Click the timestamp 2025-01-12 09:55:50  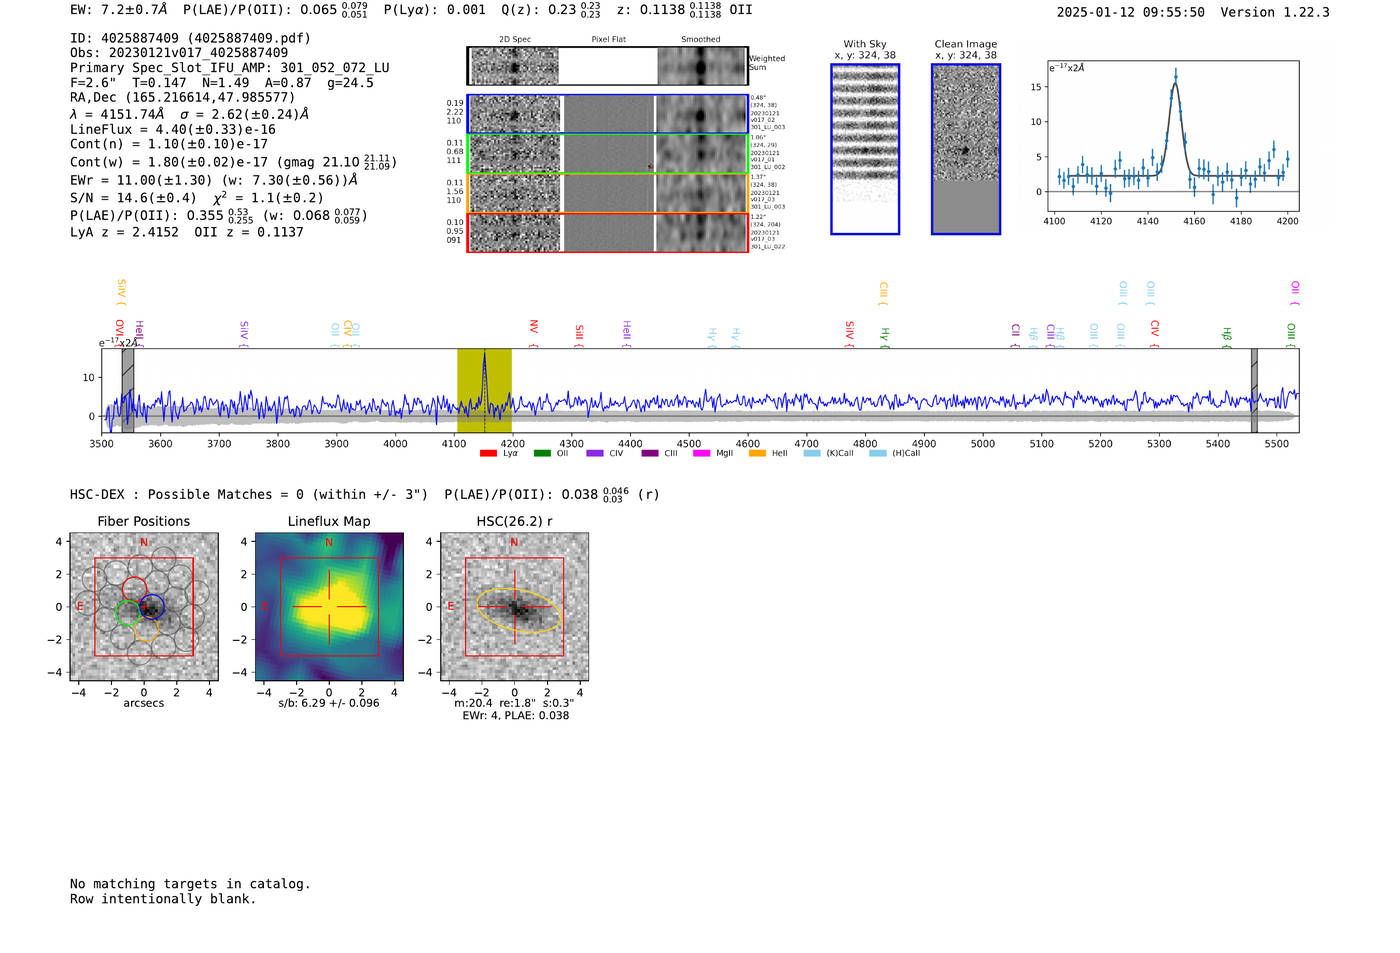(x=1131, y=12)
